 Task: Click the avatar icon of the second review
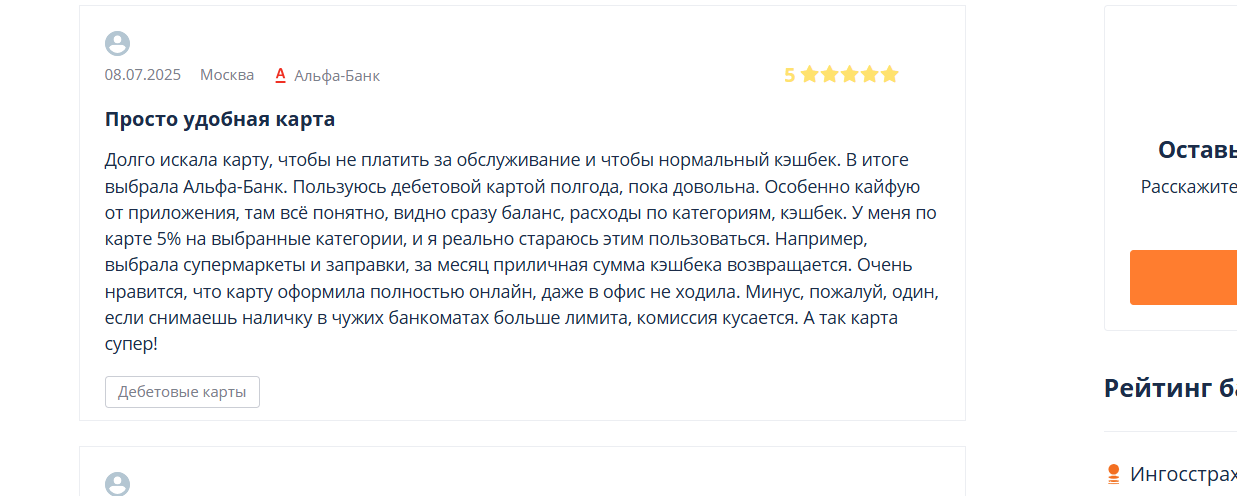pos(117,484)
